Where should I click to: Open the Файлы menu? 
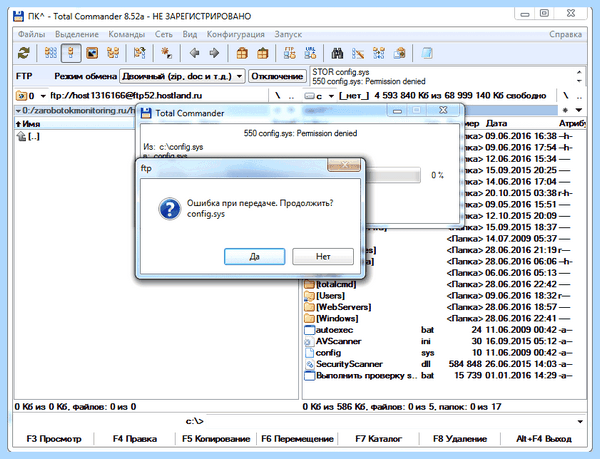point(31,34)
